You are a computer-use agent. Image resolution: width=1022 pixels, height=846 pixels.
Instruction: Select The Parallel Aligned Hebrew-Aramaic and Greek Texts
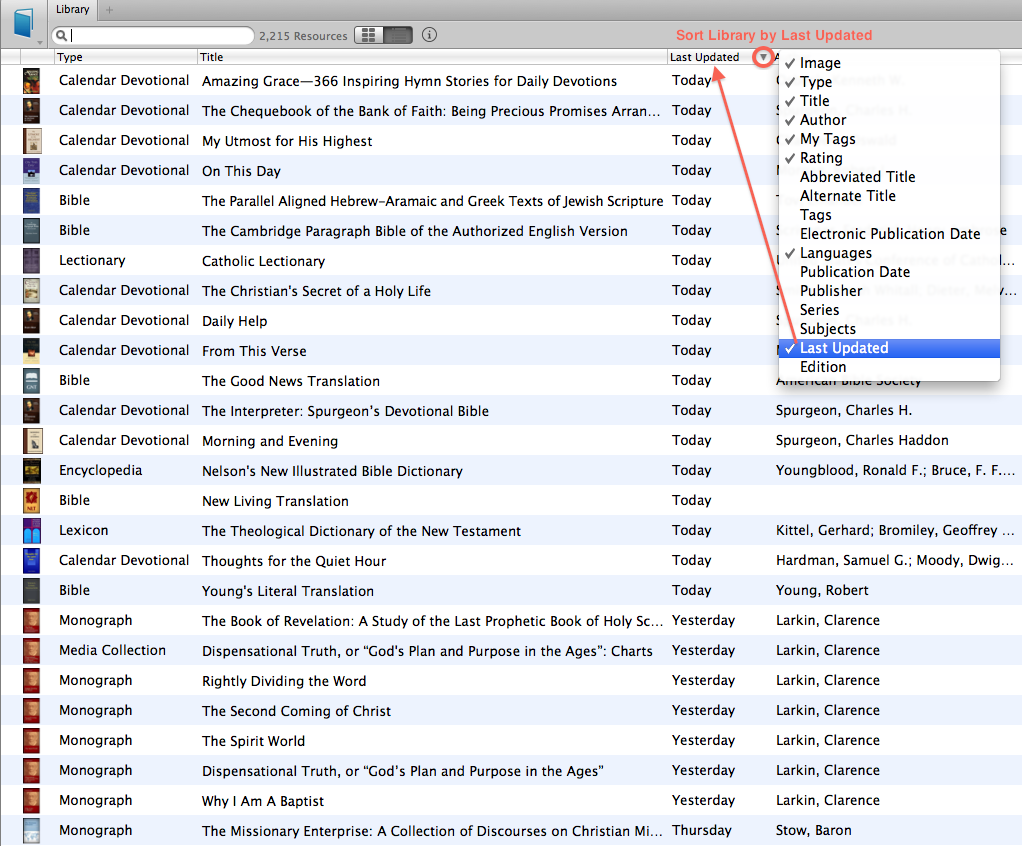tap(432, 201)
